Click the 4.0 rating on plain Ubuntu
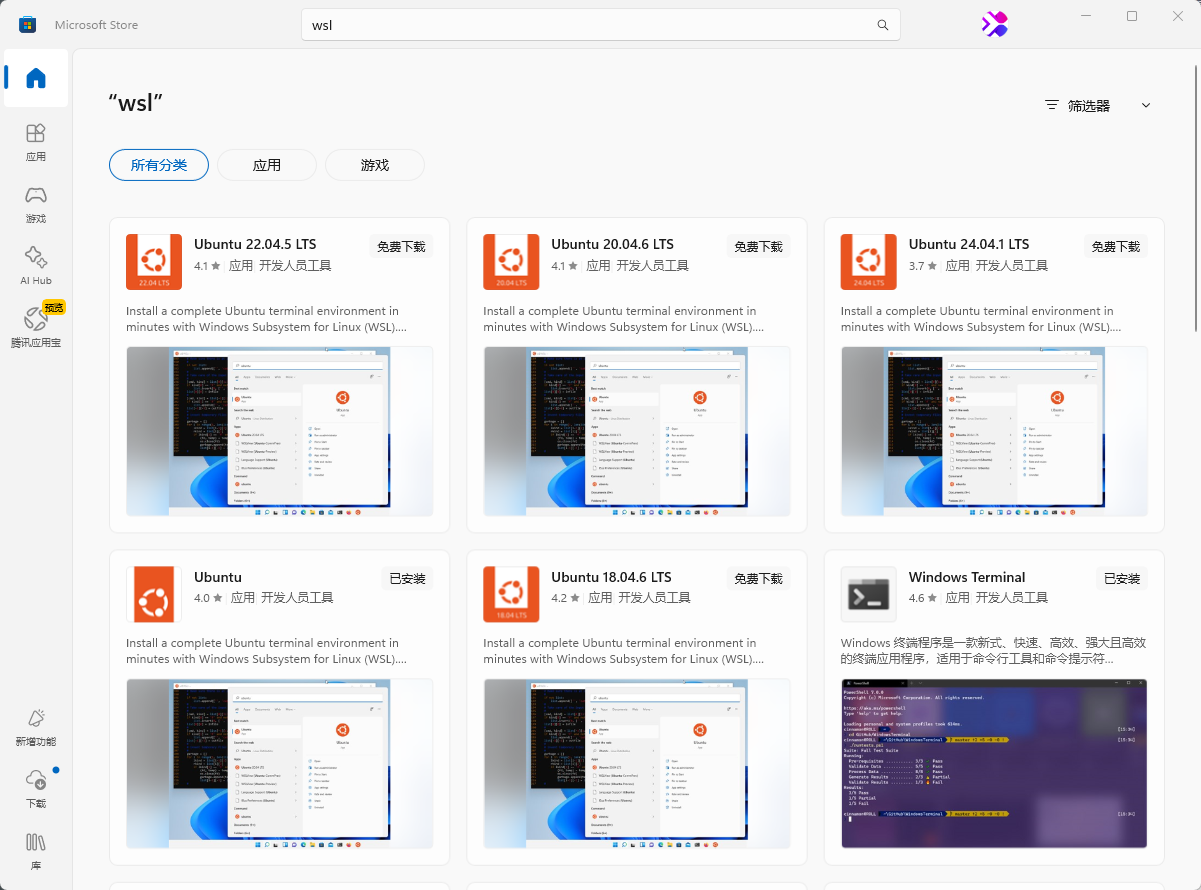The width and height of the screenshot is (1201, 890). pos(209,598)
